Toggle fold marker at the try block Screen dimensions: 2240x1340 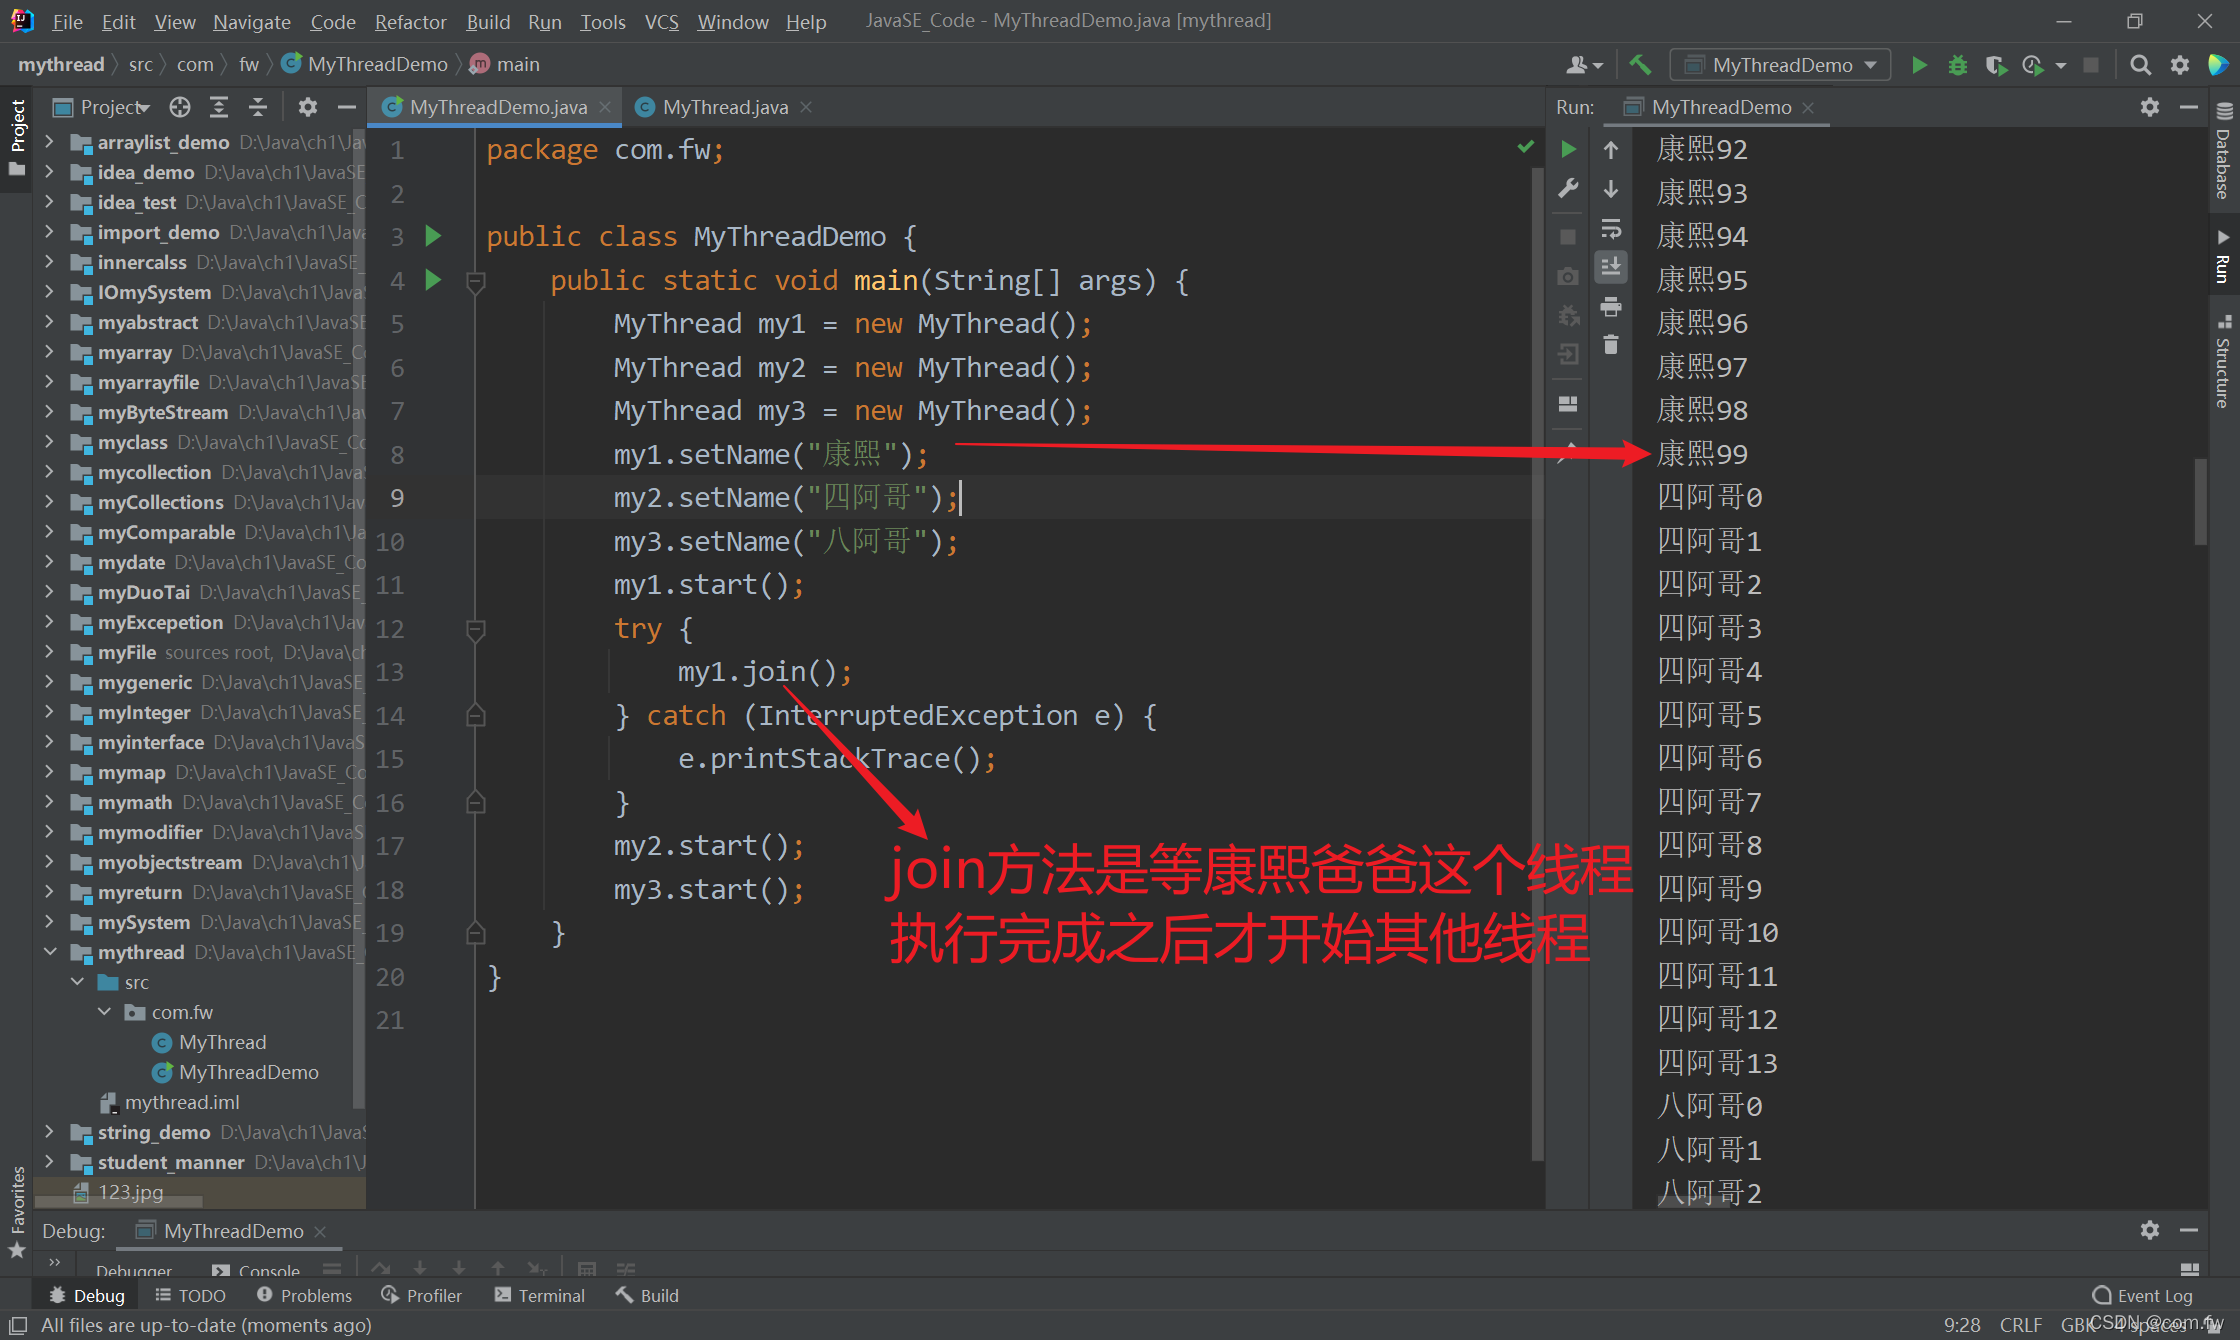[476, 629]
